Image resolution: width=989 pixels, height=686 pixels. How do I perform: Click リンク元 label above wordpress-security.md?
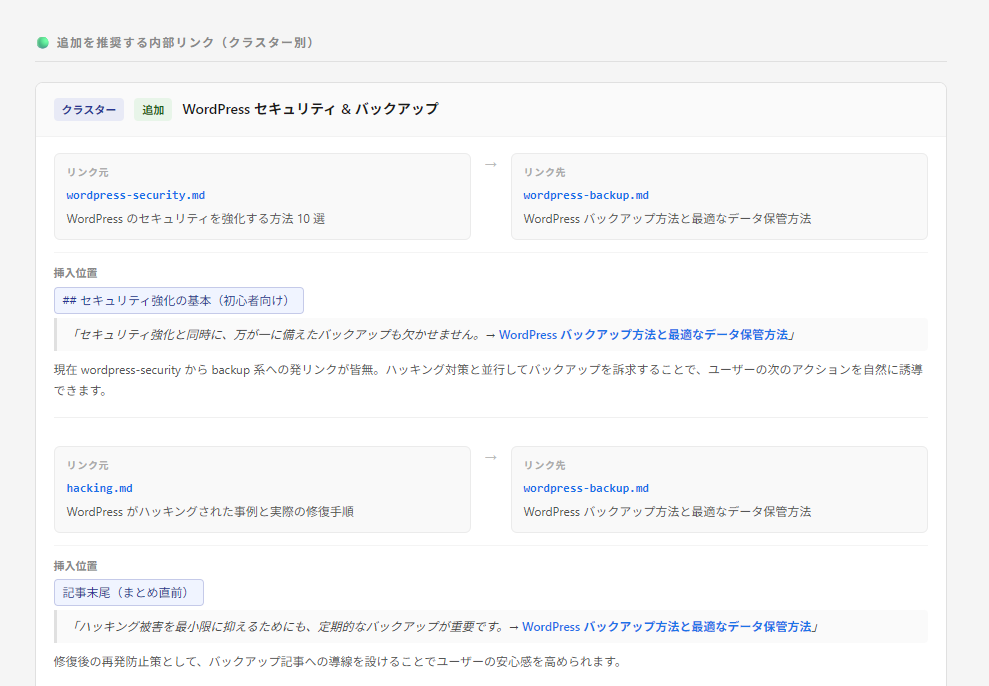coord(88,172)
